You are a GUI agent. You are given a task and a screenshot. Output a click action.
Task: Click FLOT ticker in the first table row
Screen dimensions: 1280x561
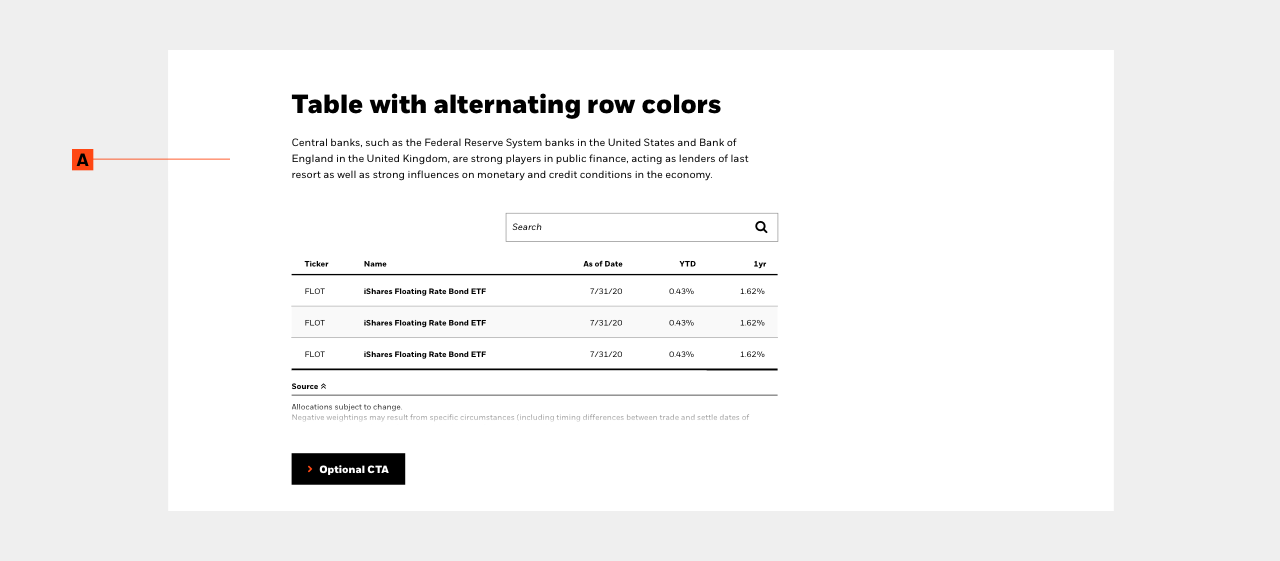[315, 291]
